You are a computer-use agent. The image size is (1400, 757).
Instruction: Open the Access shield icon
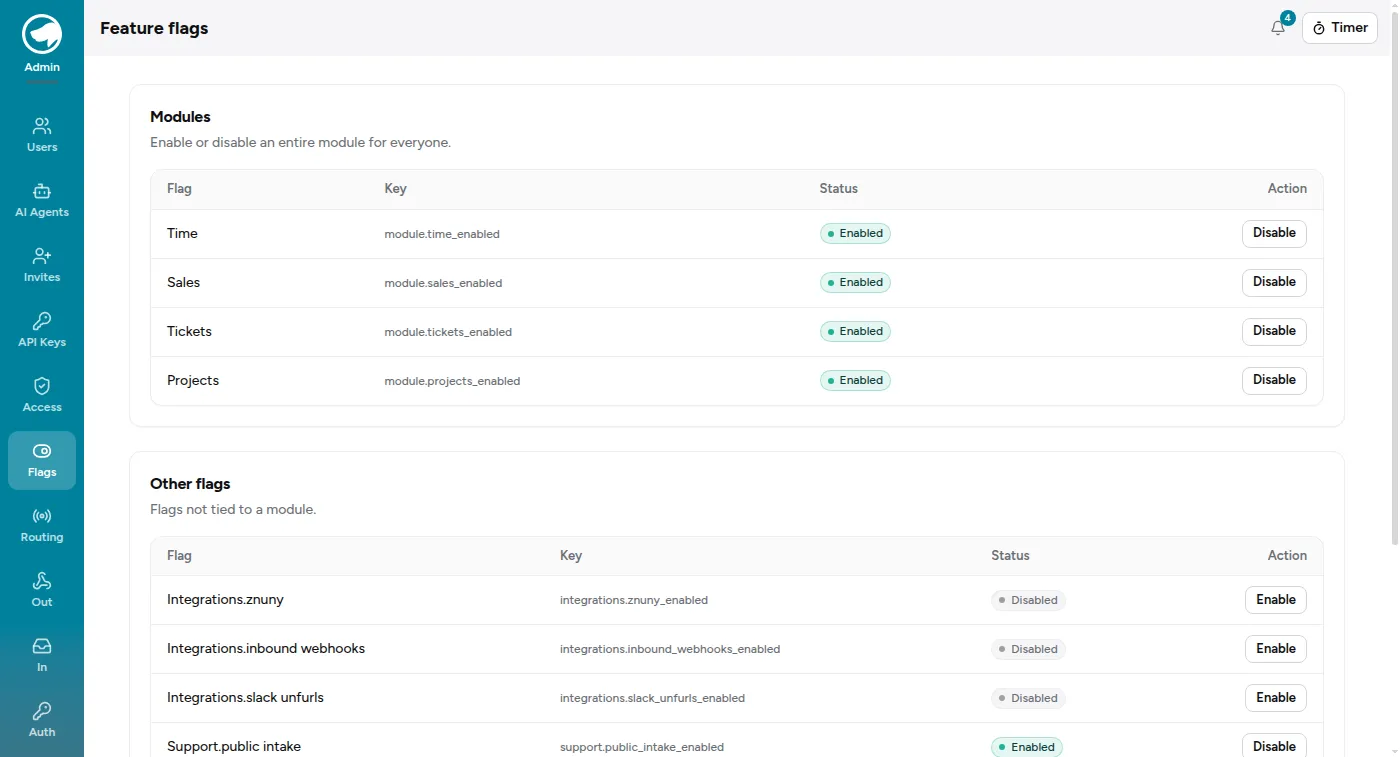point(42,386)
